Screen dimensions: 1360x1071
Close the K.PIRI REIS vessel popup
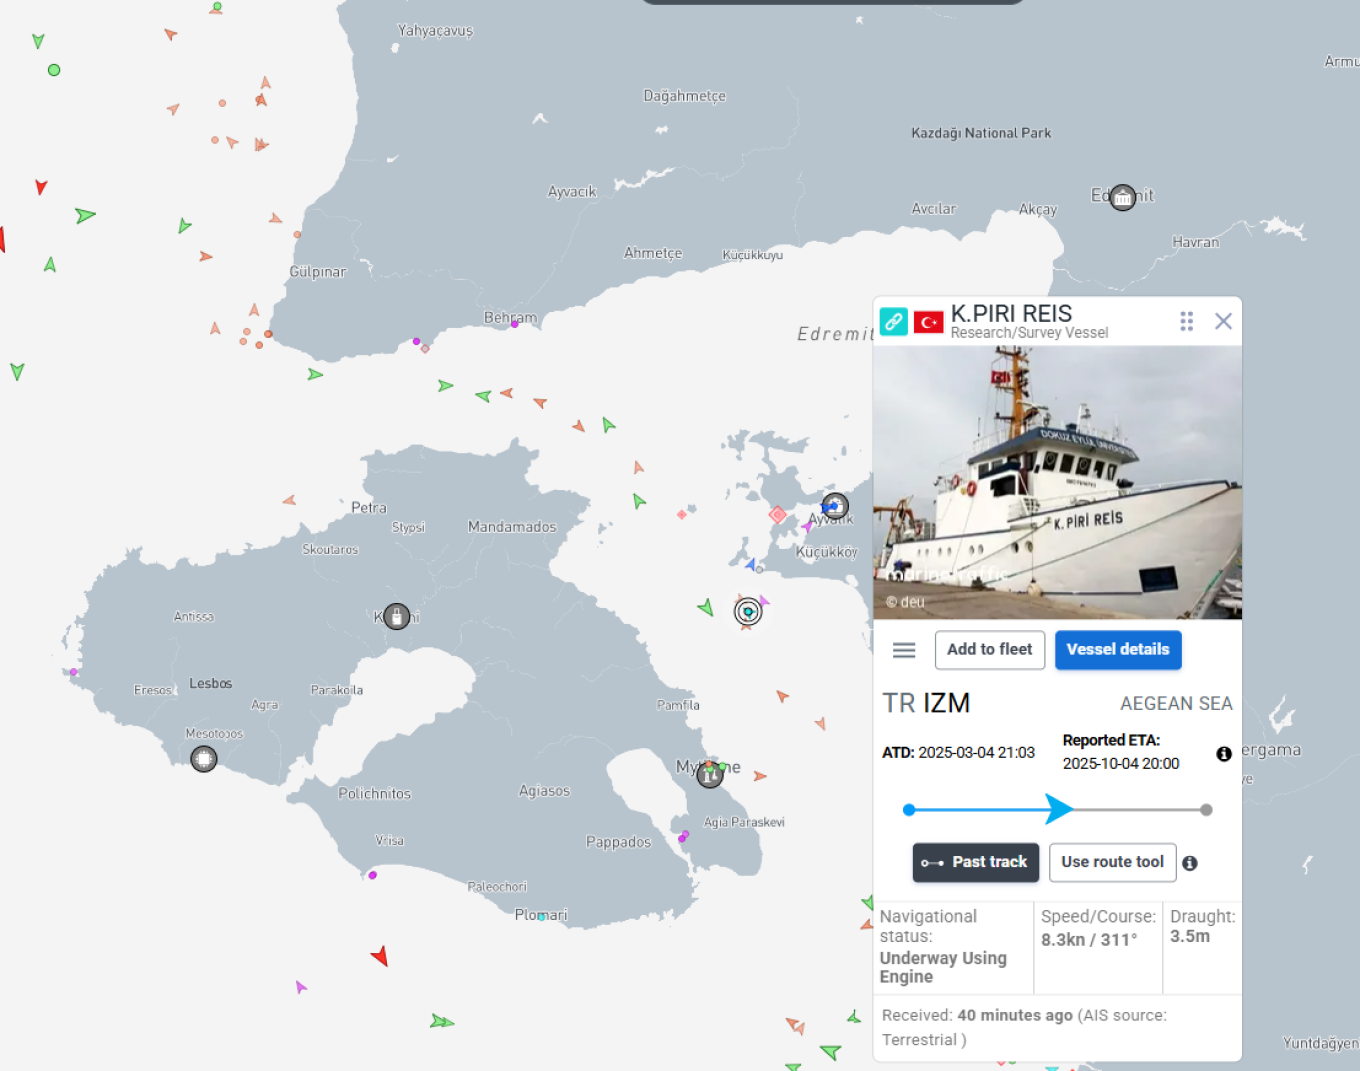coord(1223,321)
